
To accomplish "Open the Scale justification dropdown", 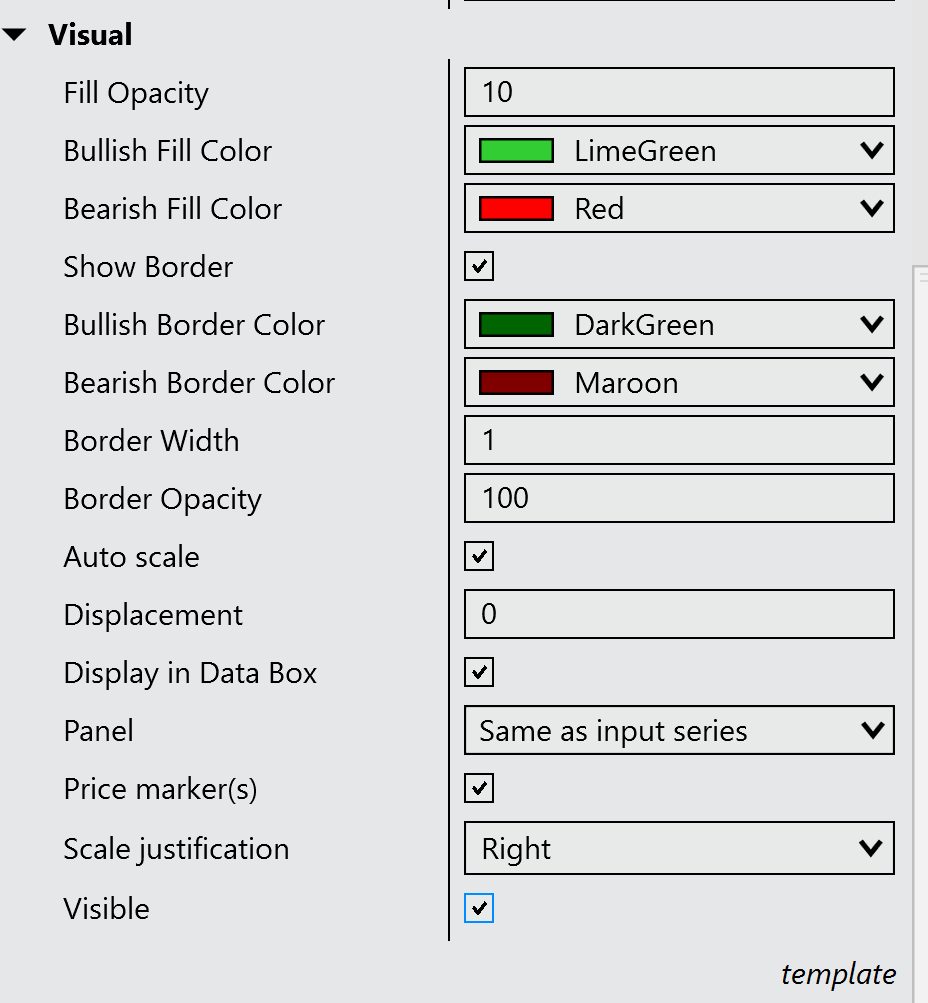I will point(679,849).
